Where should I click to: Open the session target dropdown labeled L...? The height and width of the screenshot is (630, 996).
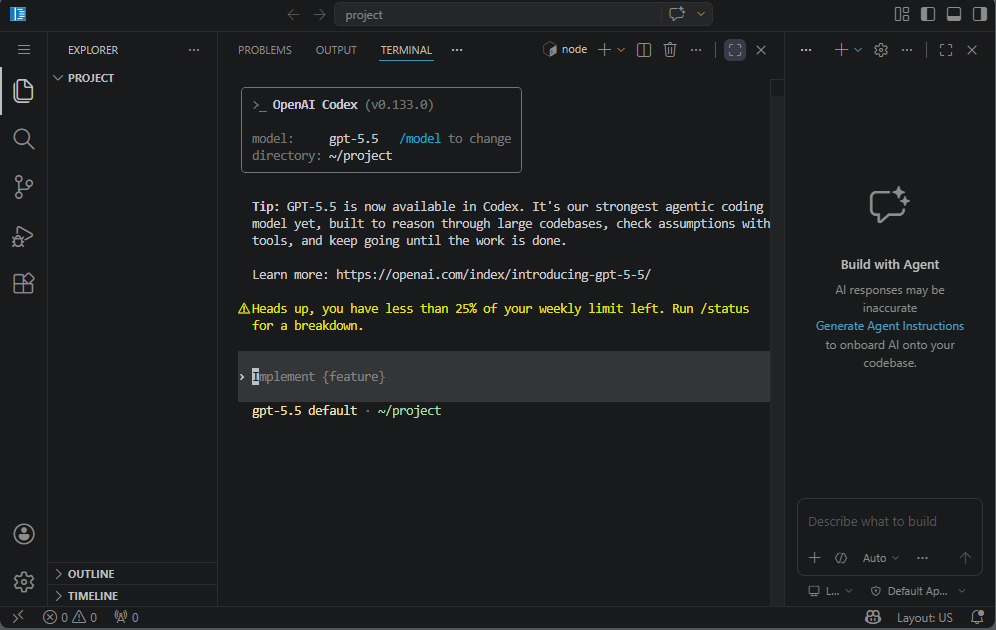(830, 591)
